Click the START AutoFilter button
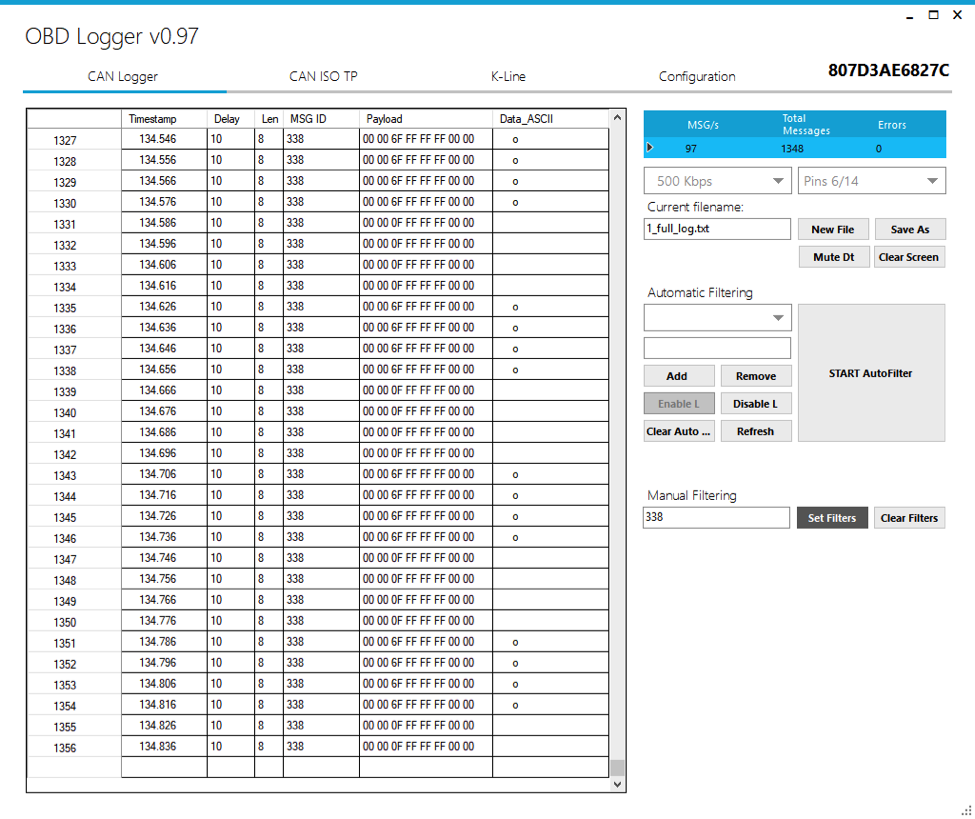The width and height of the screenshot is (975, 819). click(x=871, y=373)
